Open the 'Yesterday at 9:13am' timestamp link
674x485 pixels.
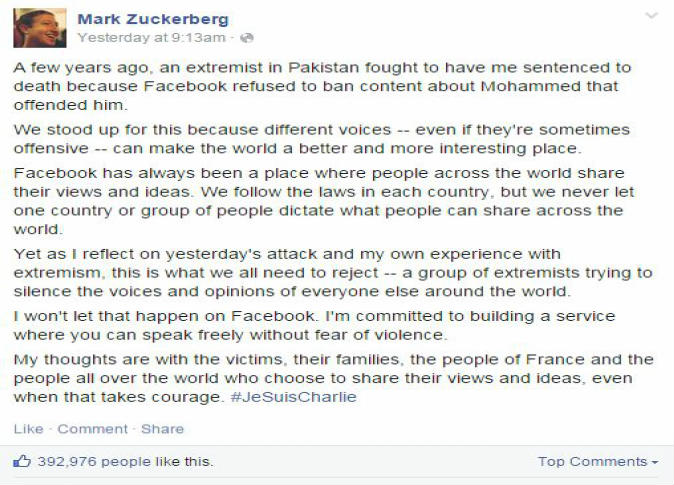coord(151,38)
